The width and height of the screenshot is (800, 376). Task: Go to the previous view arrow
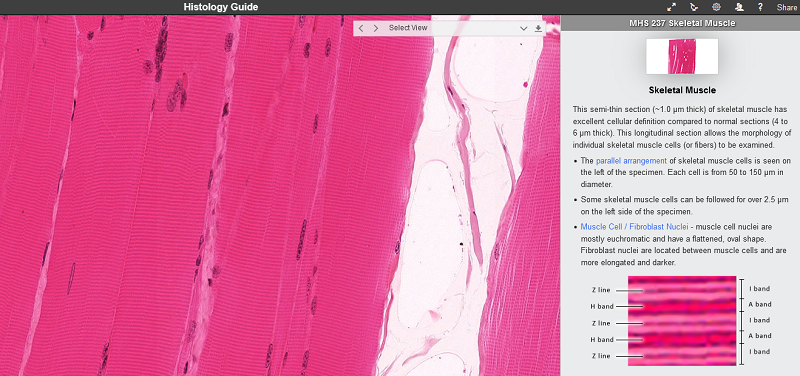[361, 28]
